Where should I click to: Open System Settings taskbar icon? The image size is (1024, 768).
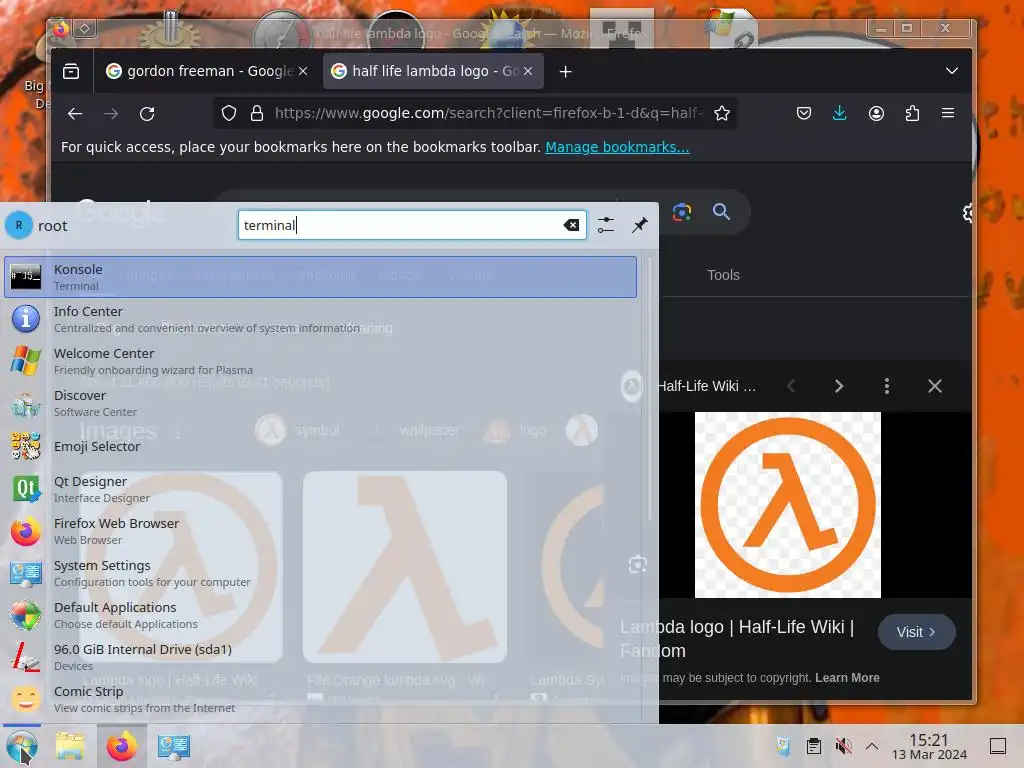point(173,746)
